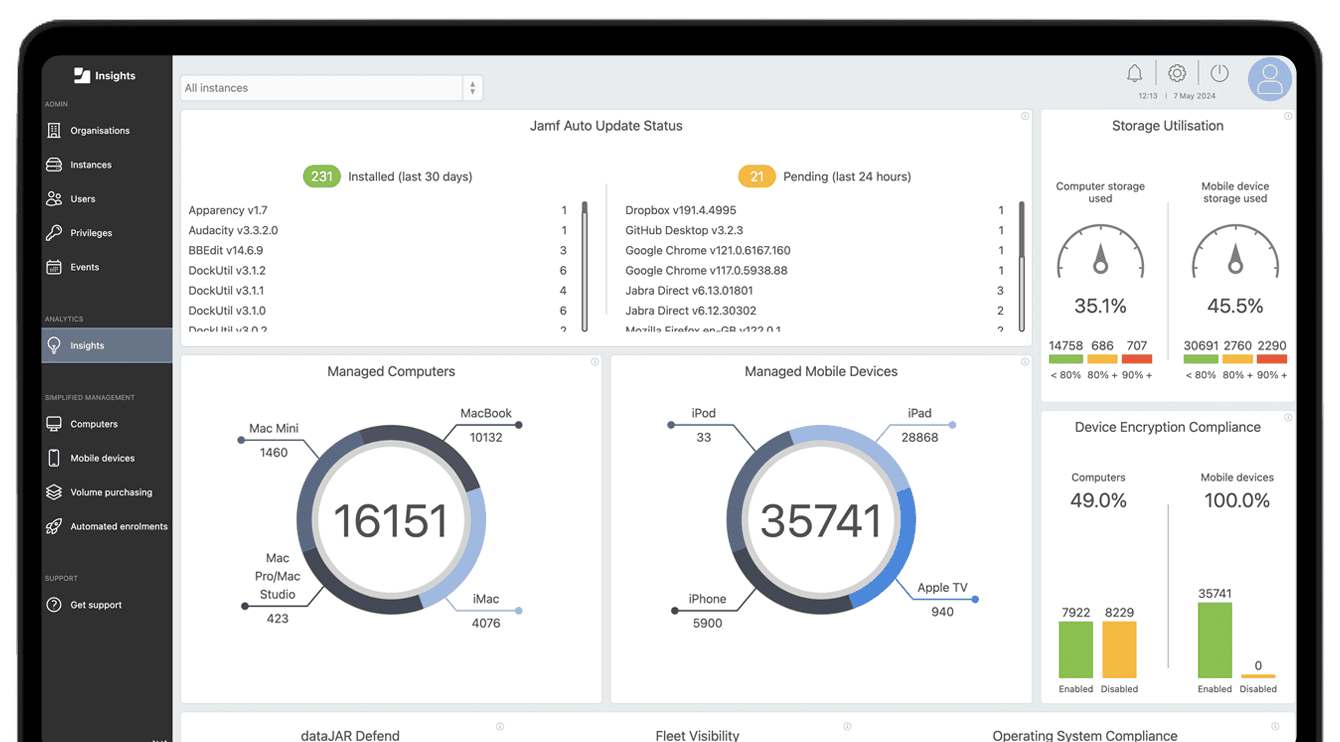Image resolution: width=1340 pixels, height=742 pixels.
Task: Click the orange computers Disabled encryption bar
Action: 1119,650
